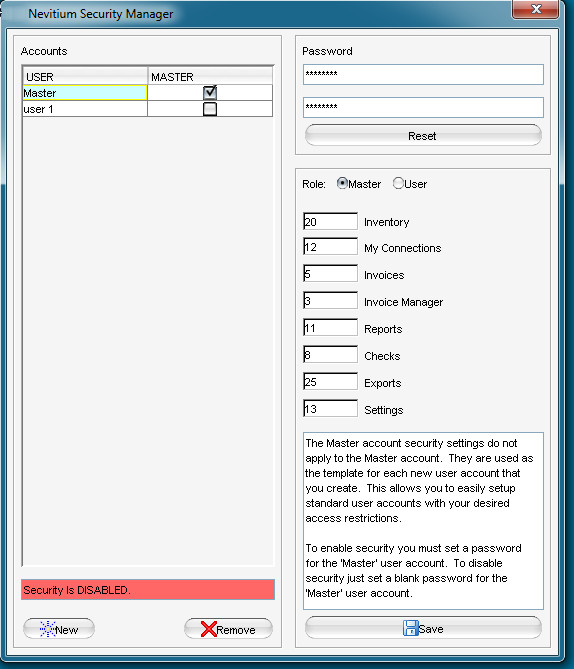Screen dimensions: 574x669
Task: Check the MASTER checkbox for user 1
Action: [210, 109]
